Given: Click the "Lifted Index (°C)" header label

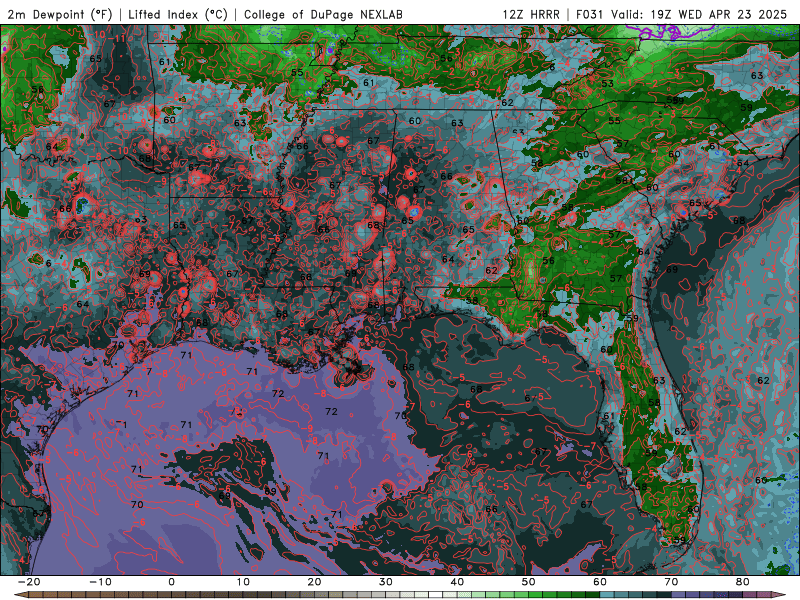Looking at the screenshot, I should coord(178,14).
